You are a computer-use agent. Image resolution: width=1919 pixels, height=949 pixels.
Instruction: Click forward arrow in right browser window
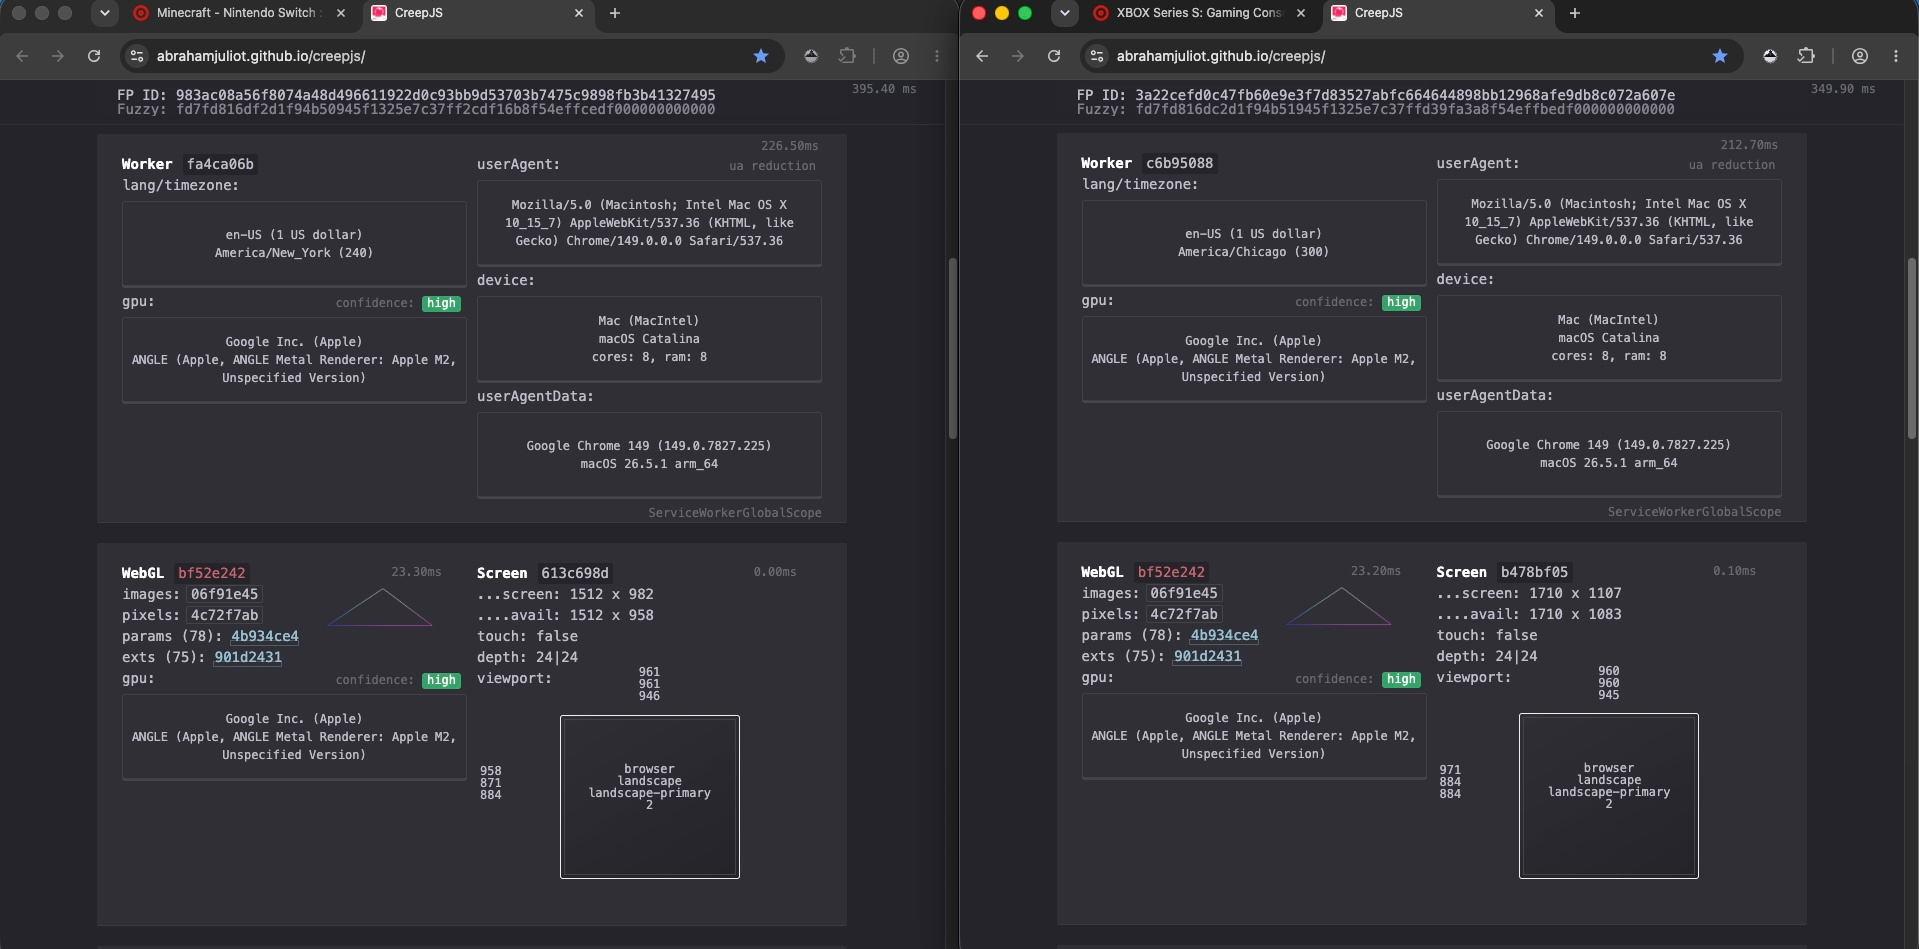[x=1018, y=56]
